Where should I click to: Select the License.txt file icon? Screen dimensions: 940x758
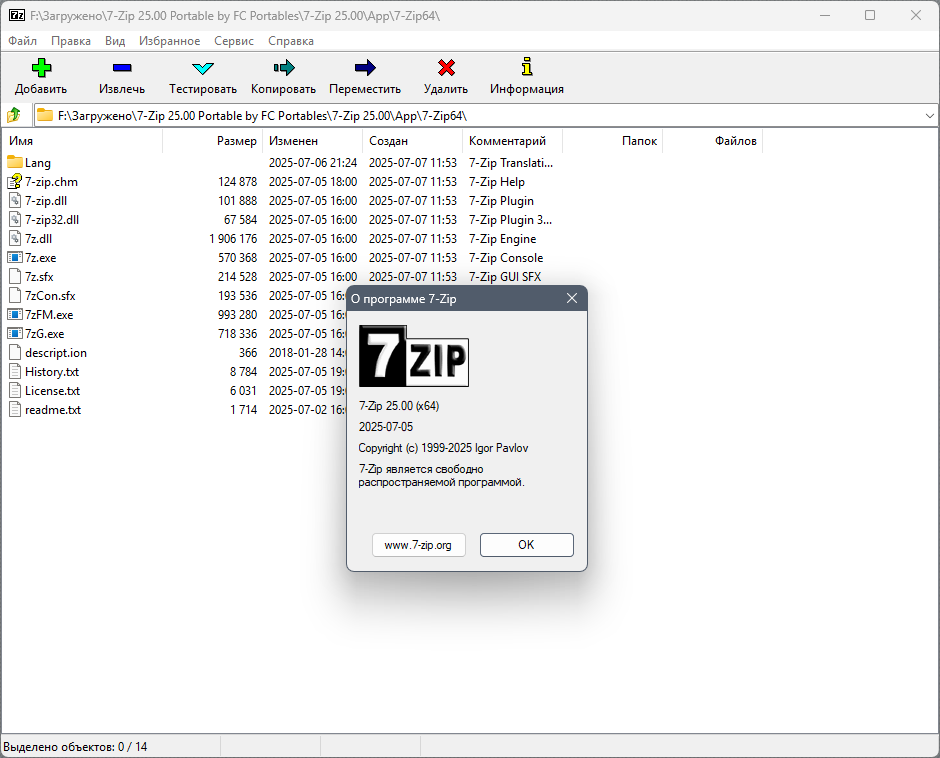tap(14, 390)
